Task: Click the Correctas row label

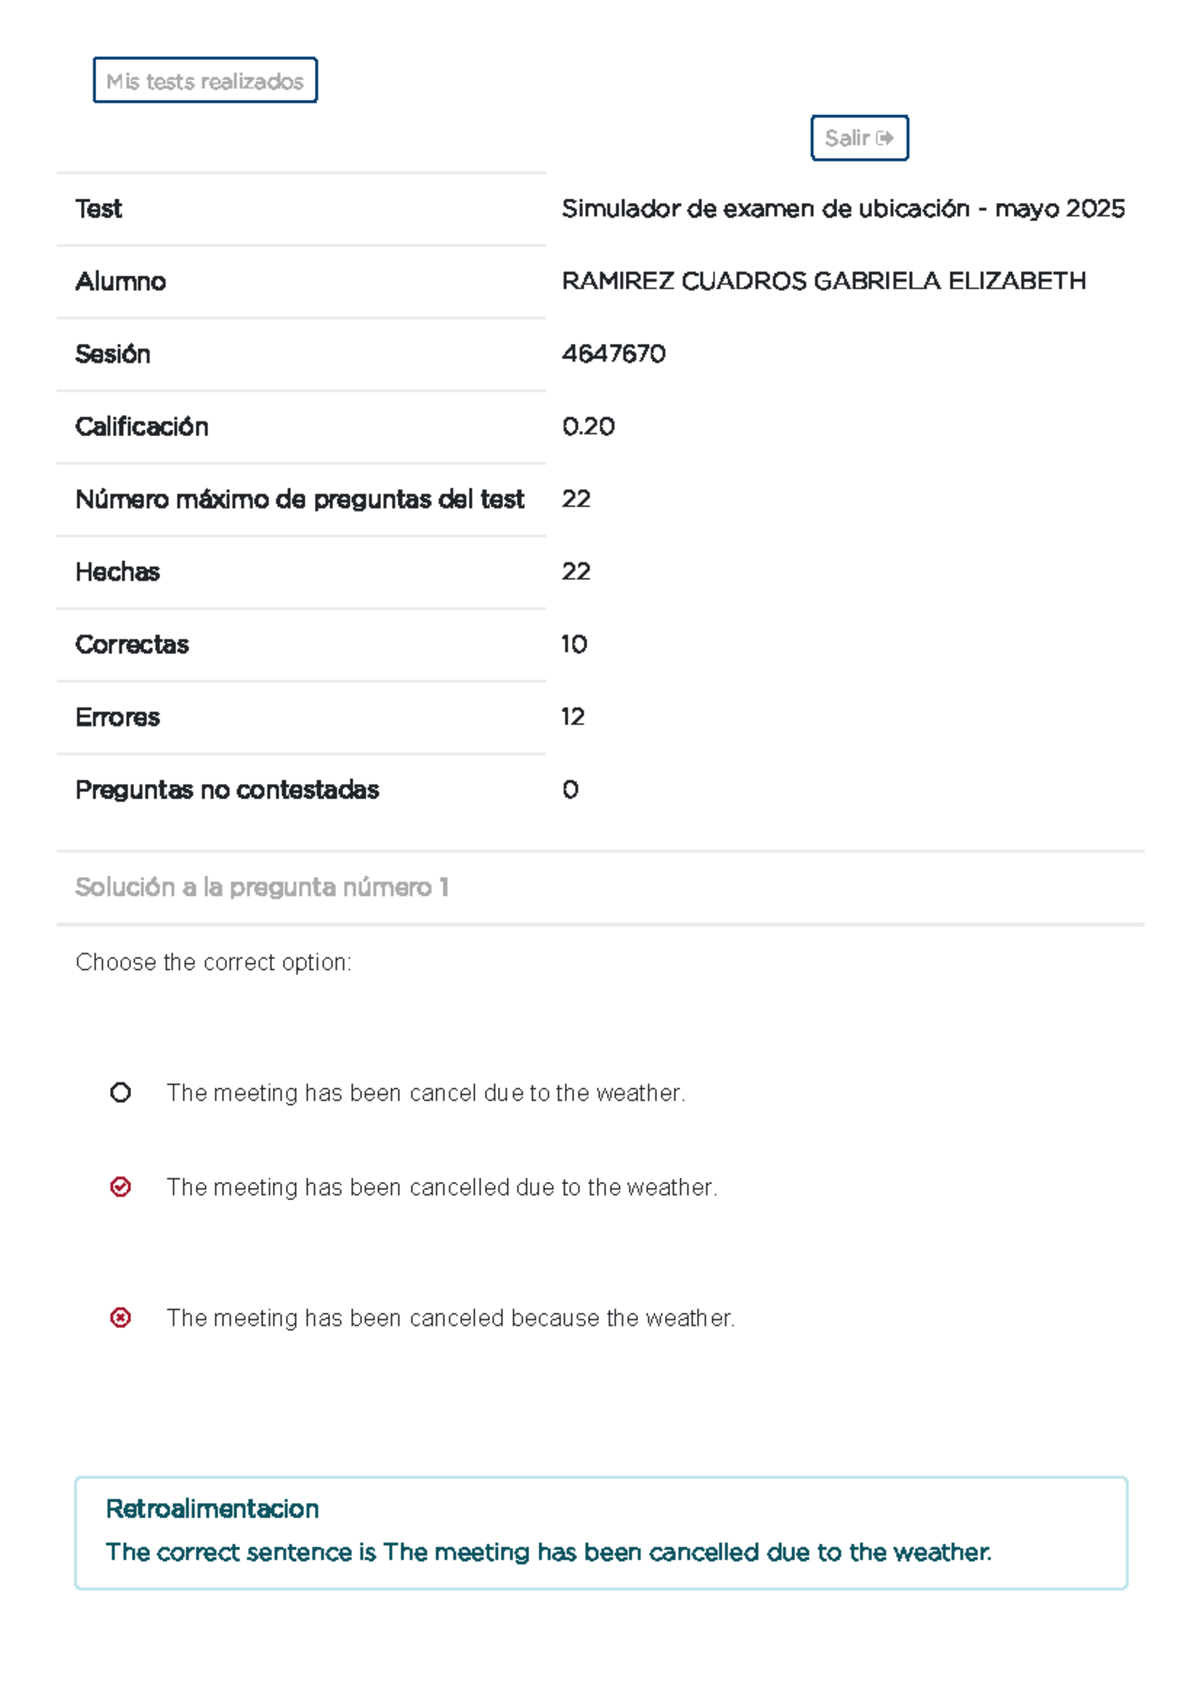Action: pos(132,644)
